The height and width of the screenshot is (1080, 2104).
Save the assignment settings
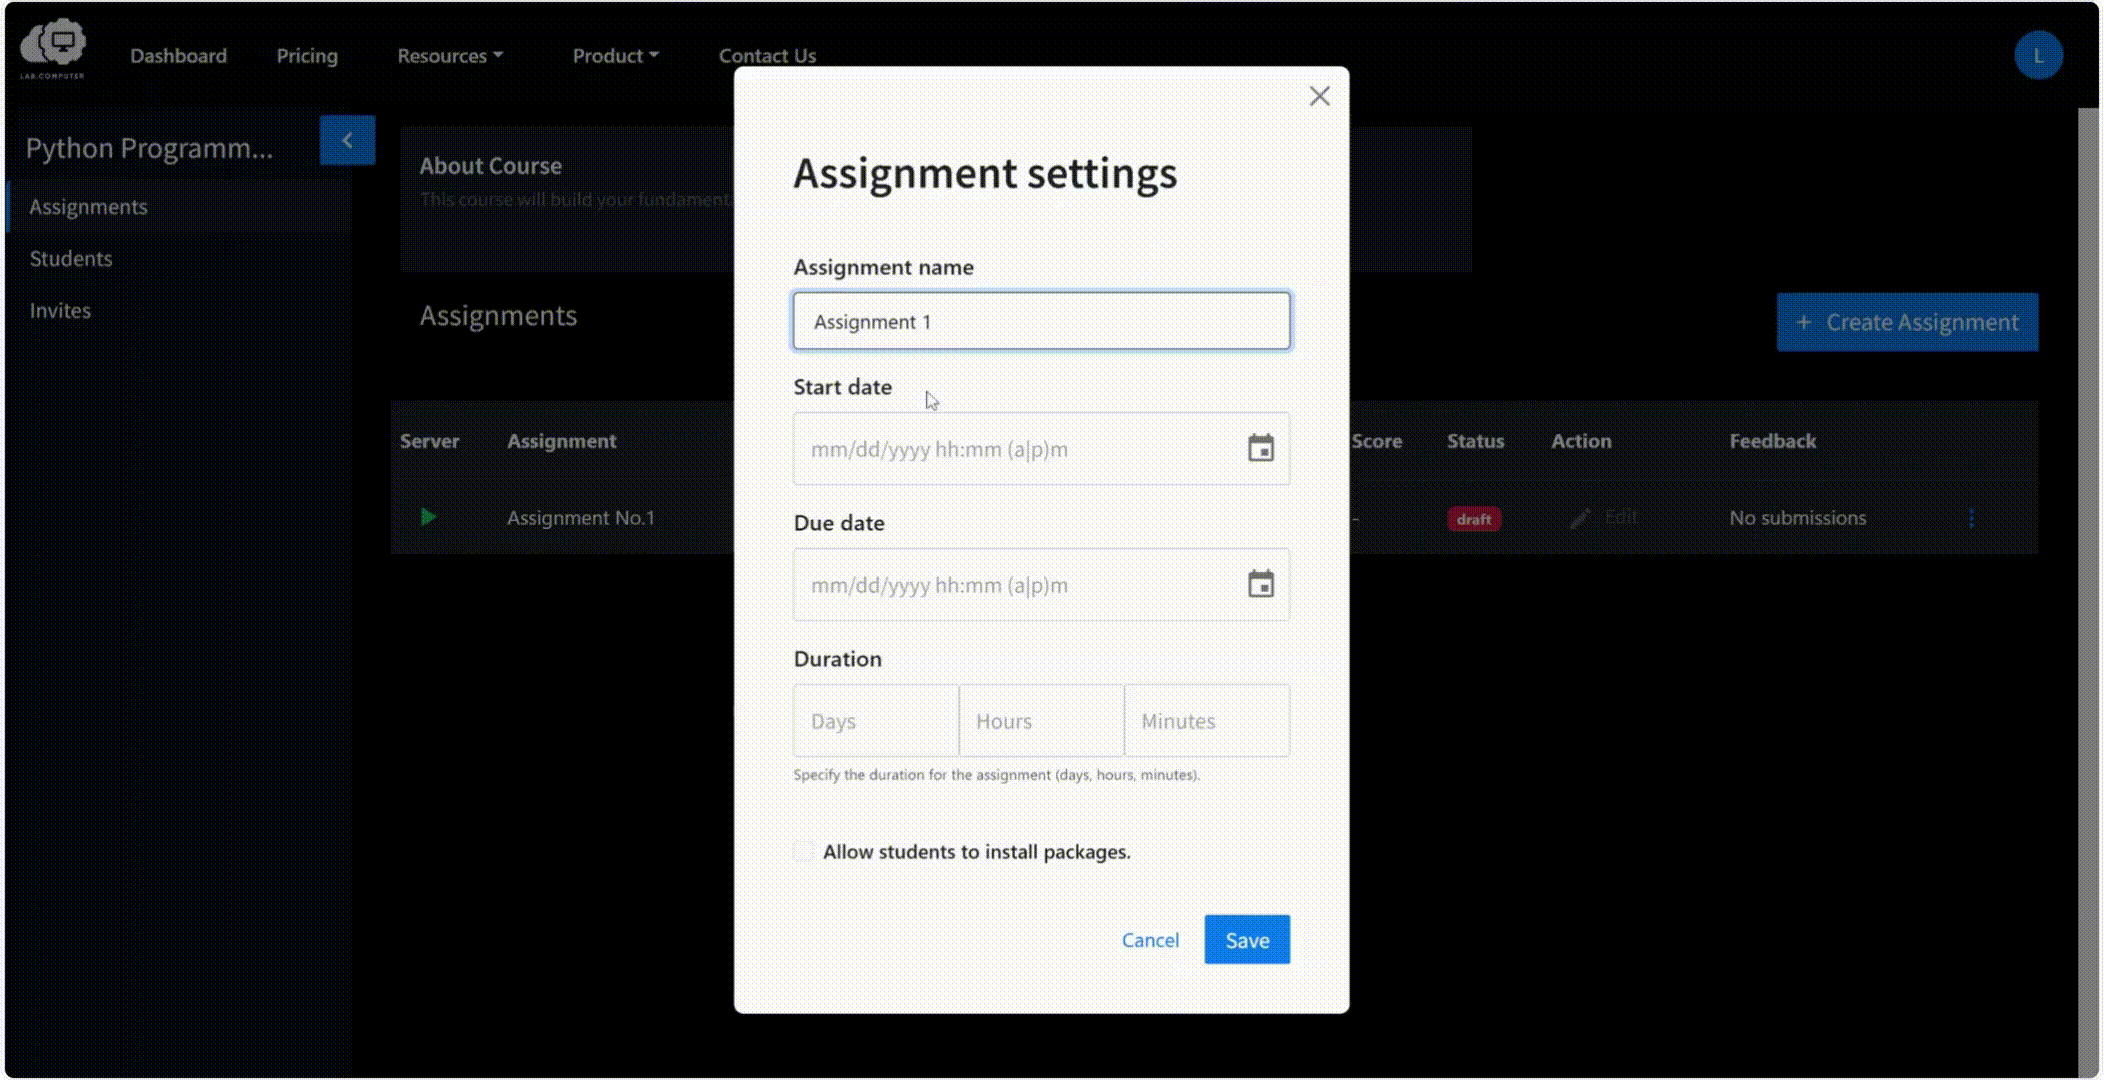pos(1247,940)
